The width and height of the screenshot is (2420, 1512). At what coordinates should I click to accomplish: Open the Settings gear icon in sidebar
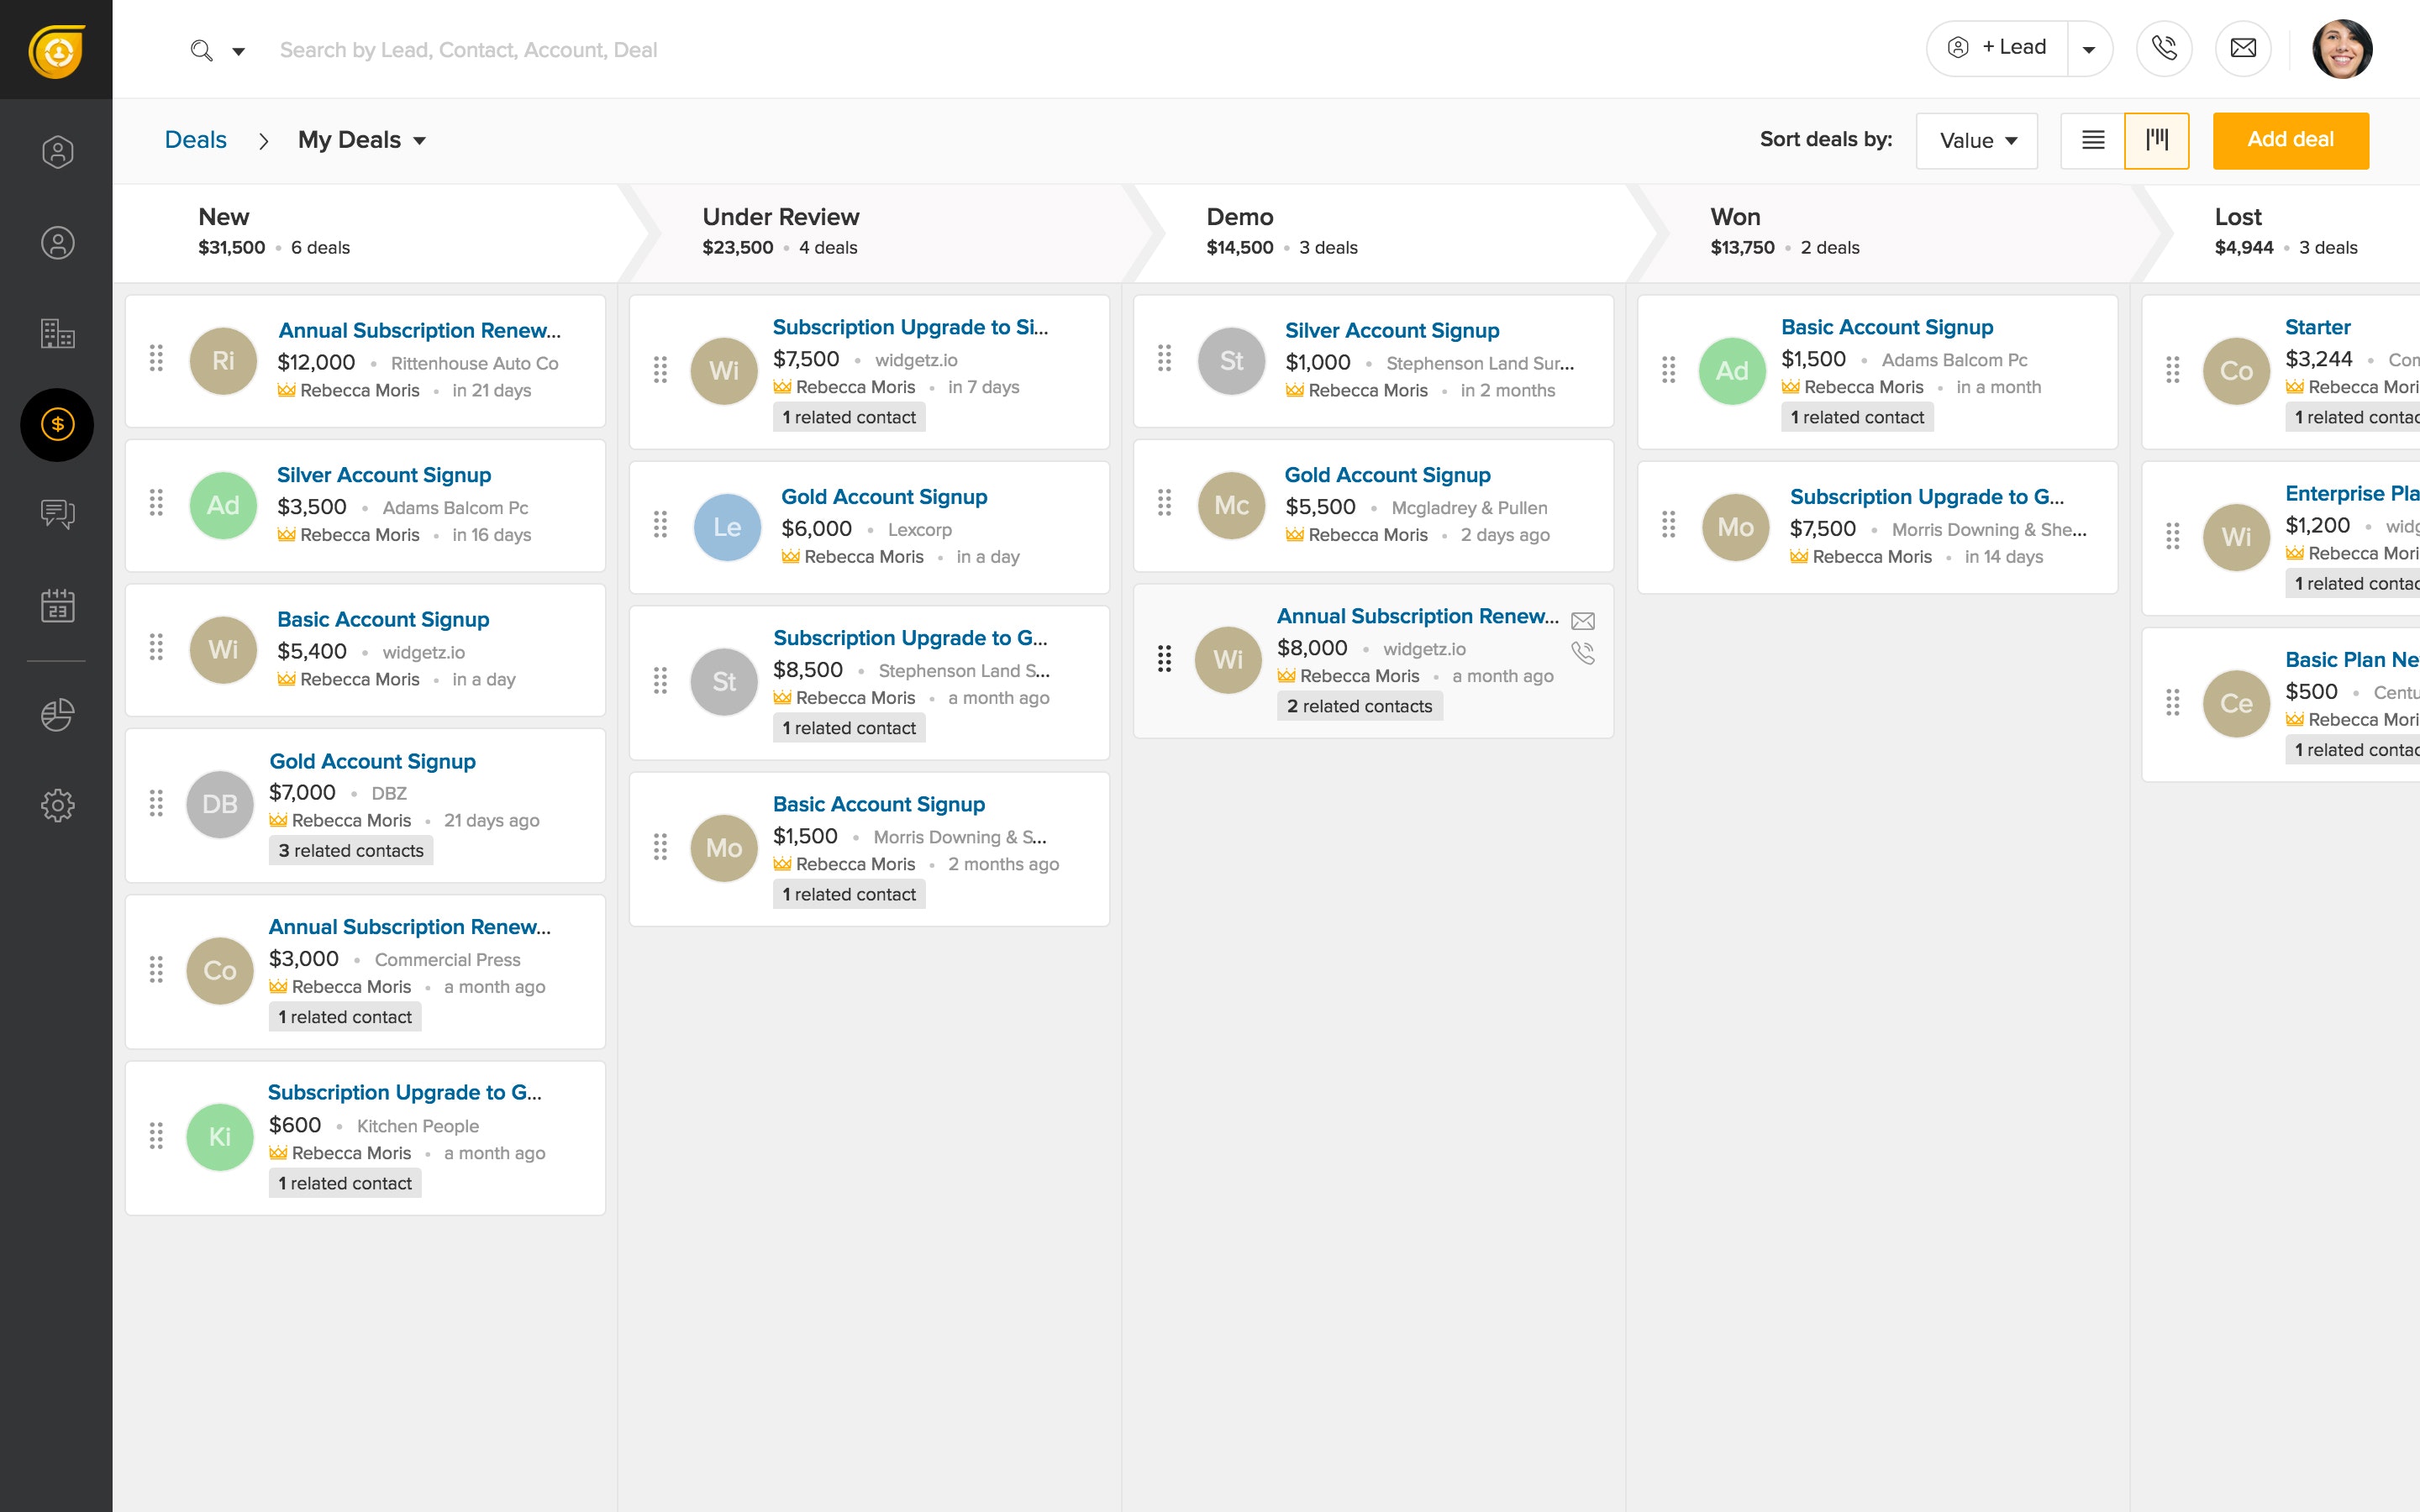click(57, 805)
